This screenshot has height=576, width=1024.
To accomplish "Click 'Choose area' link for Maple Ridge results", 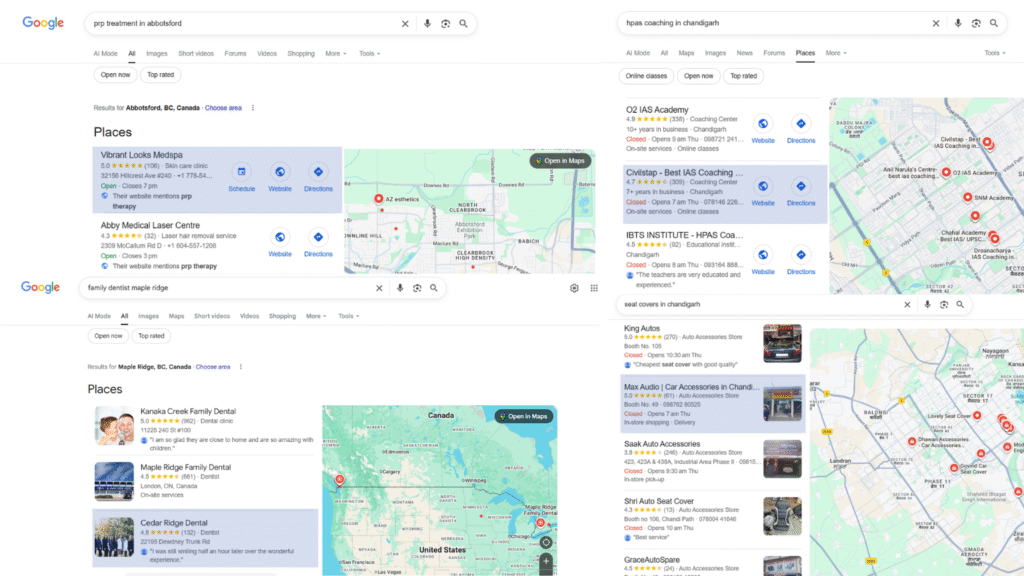I will 213,367.
